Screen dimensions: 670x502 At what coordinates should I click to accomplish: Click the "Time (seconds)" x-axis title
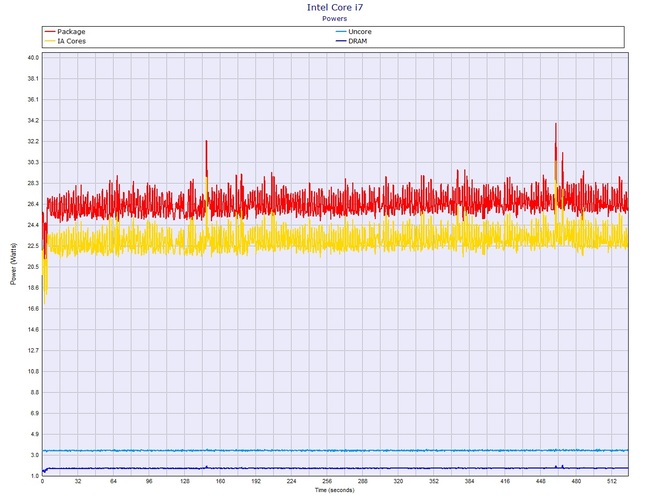point(335,490)
